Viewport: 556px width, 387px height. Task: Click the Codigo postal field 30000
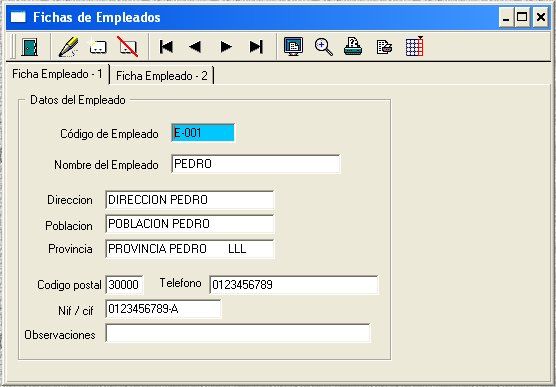point(124,285)
